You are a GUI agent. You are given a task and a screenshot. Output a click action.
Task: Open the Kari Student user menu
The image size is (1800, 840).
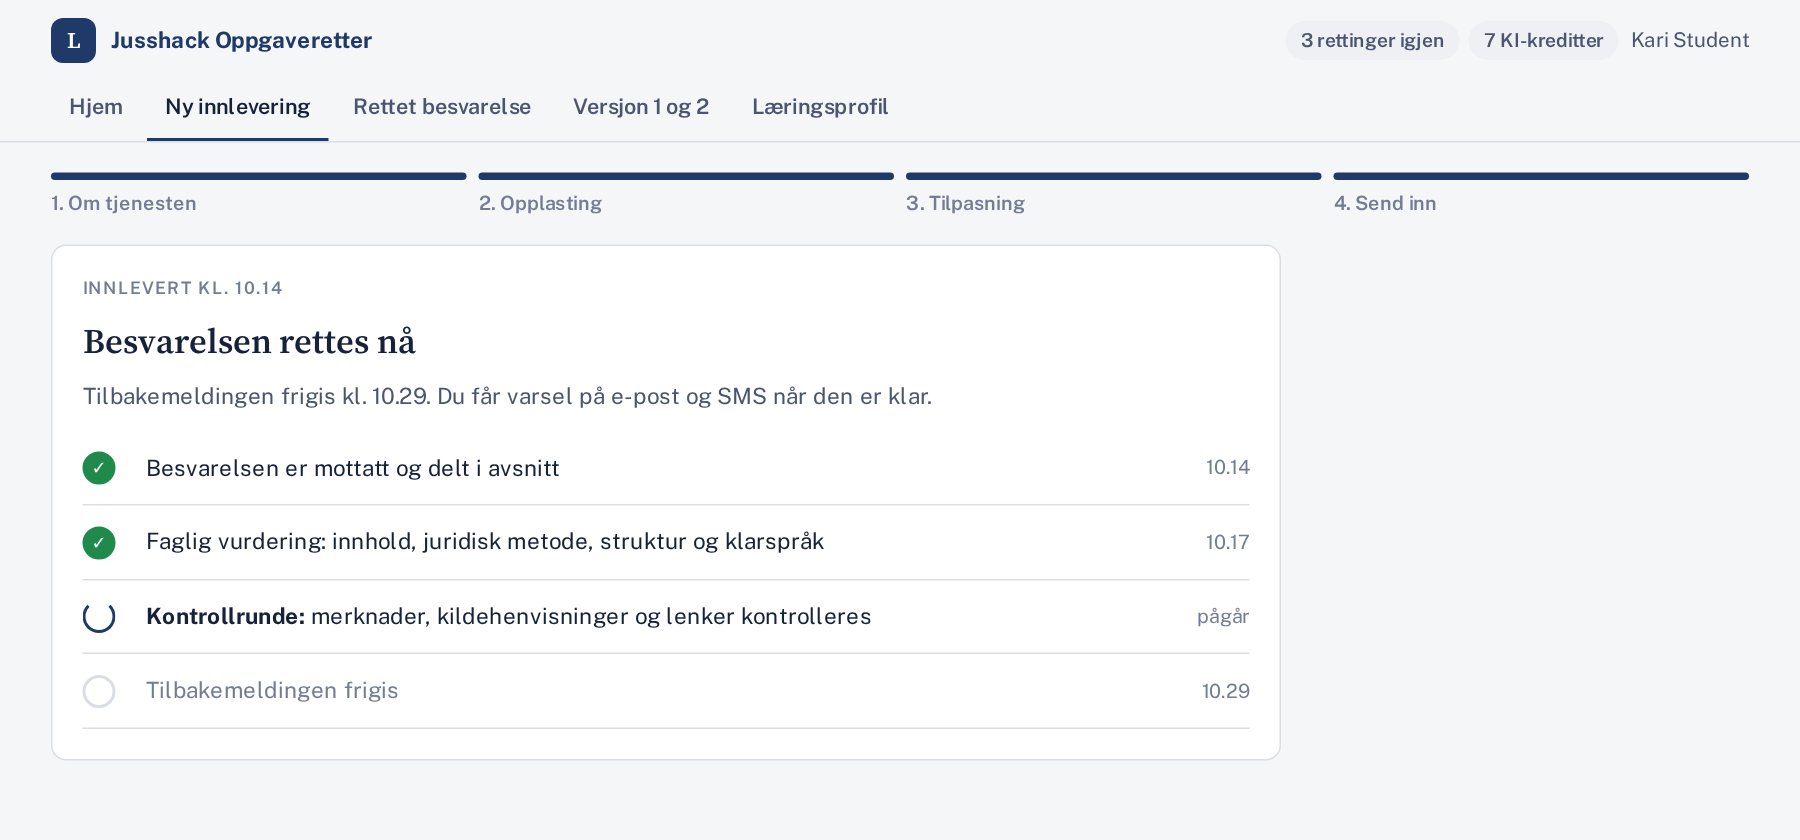(1690, 40)
